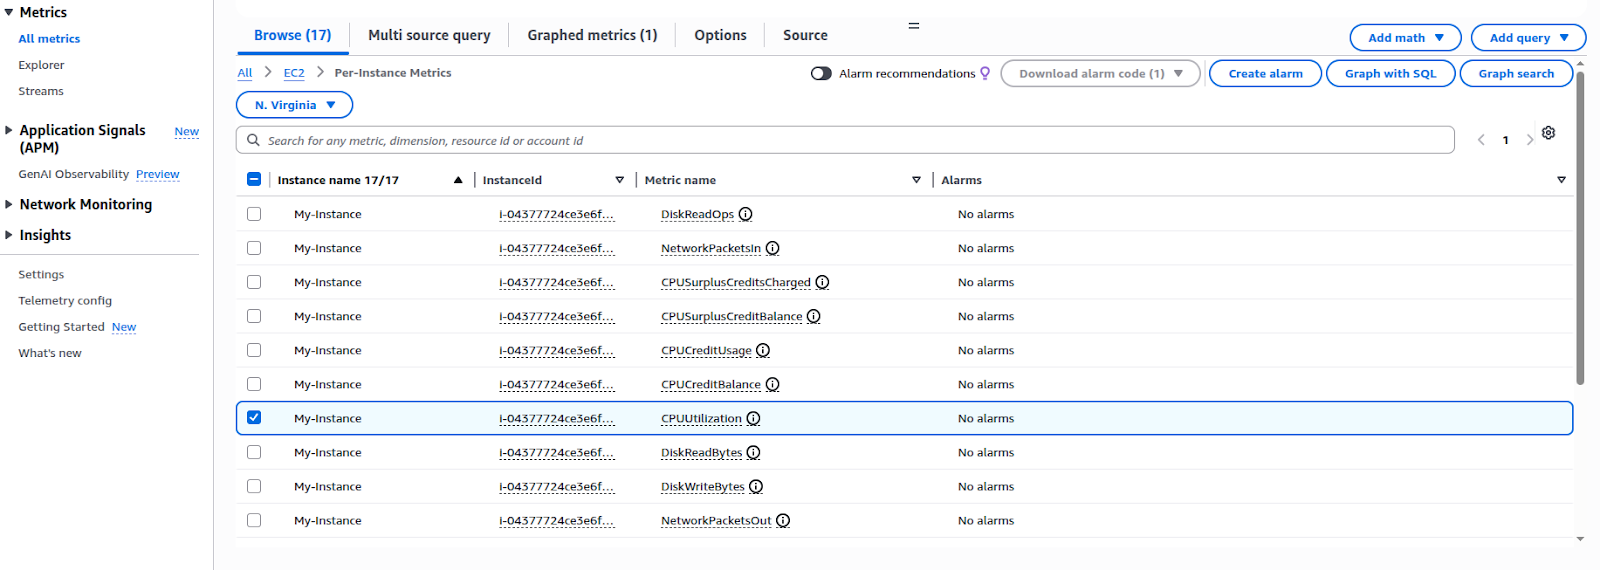1600x570 pixels.
Task: Open the Add query dropdown
Action: [1528, 38]
